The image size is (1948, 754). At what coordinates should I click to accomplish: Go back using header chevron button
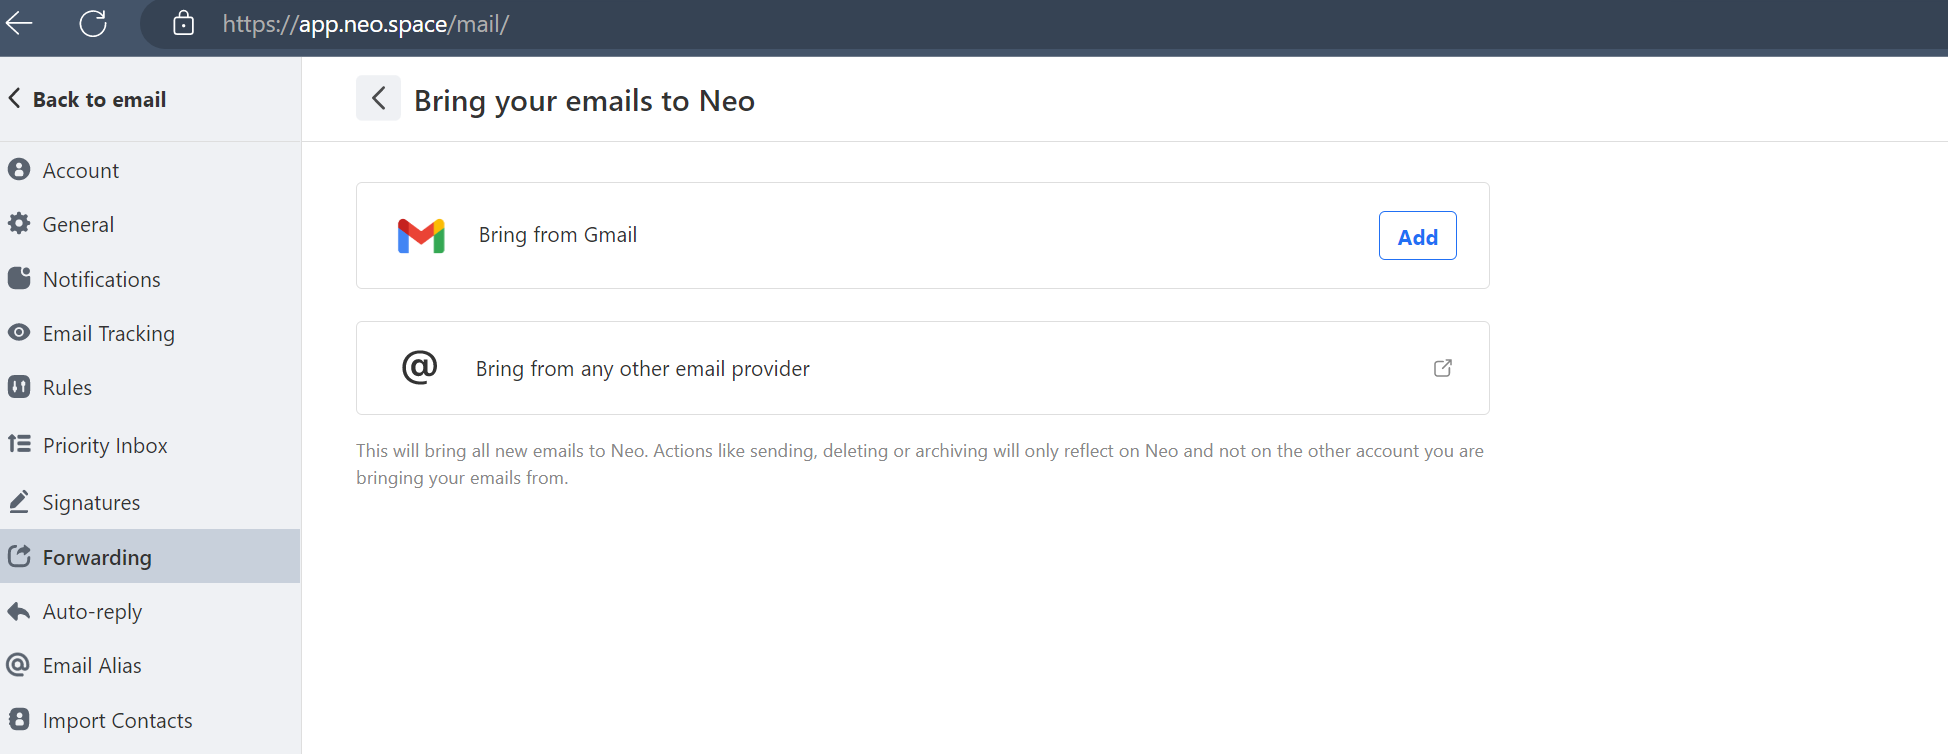coord(378,98)
